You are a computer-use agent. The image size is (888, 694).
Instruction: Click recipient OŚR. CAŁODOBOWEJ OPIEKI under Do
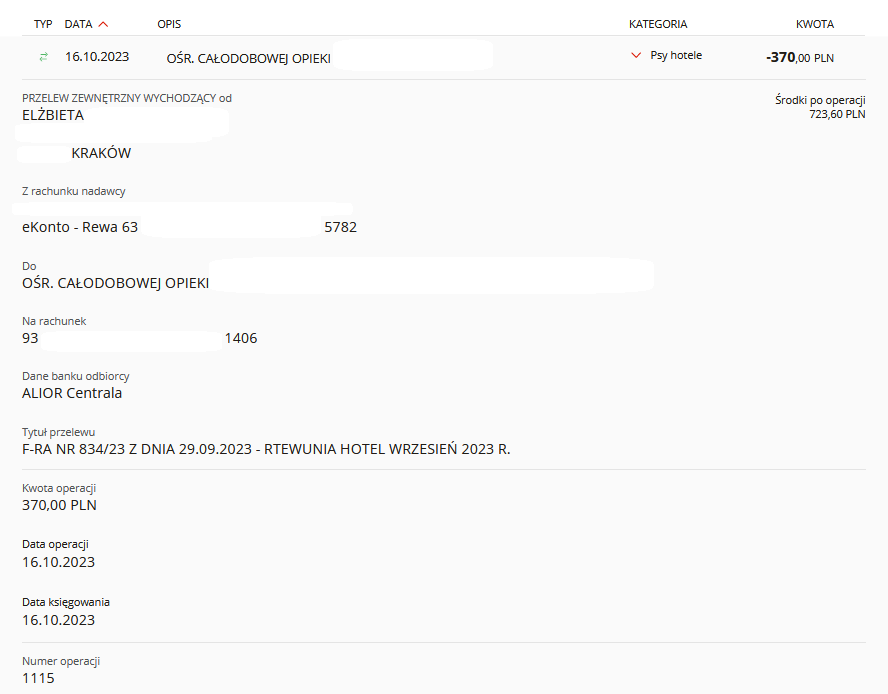pyautogui.click(x=116, y=283)
